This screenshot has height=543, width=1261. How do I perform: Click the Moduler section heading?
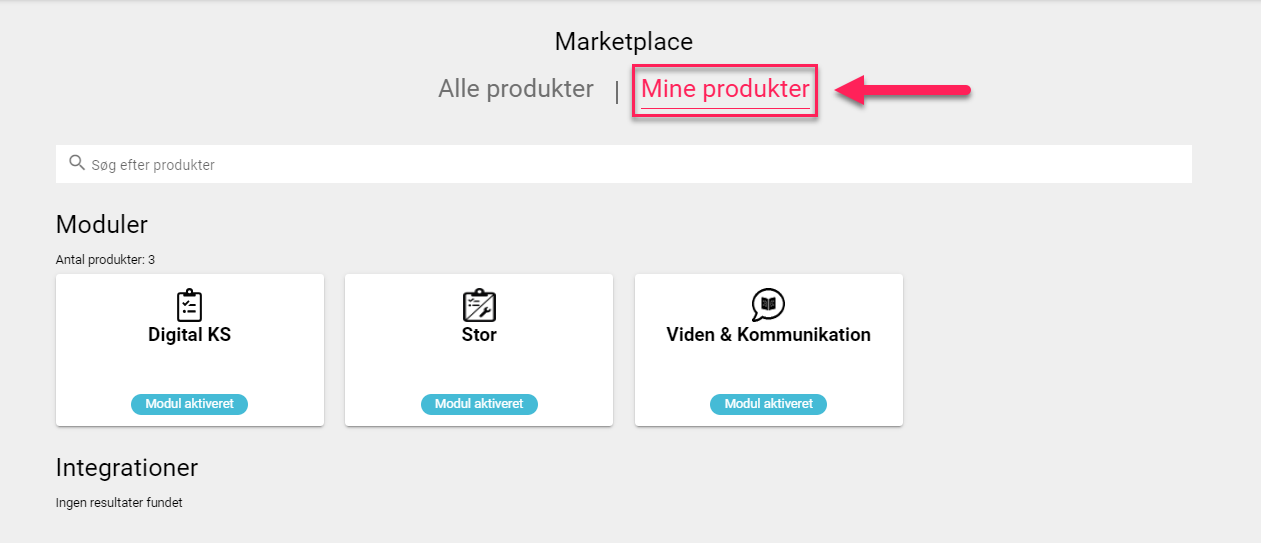(102, 224)
